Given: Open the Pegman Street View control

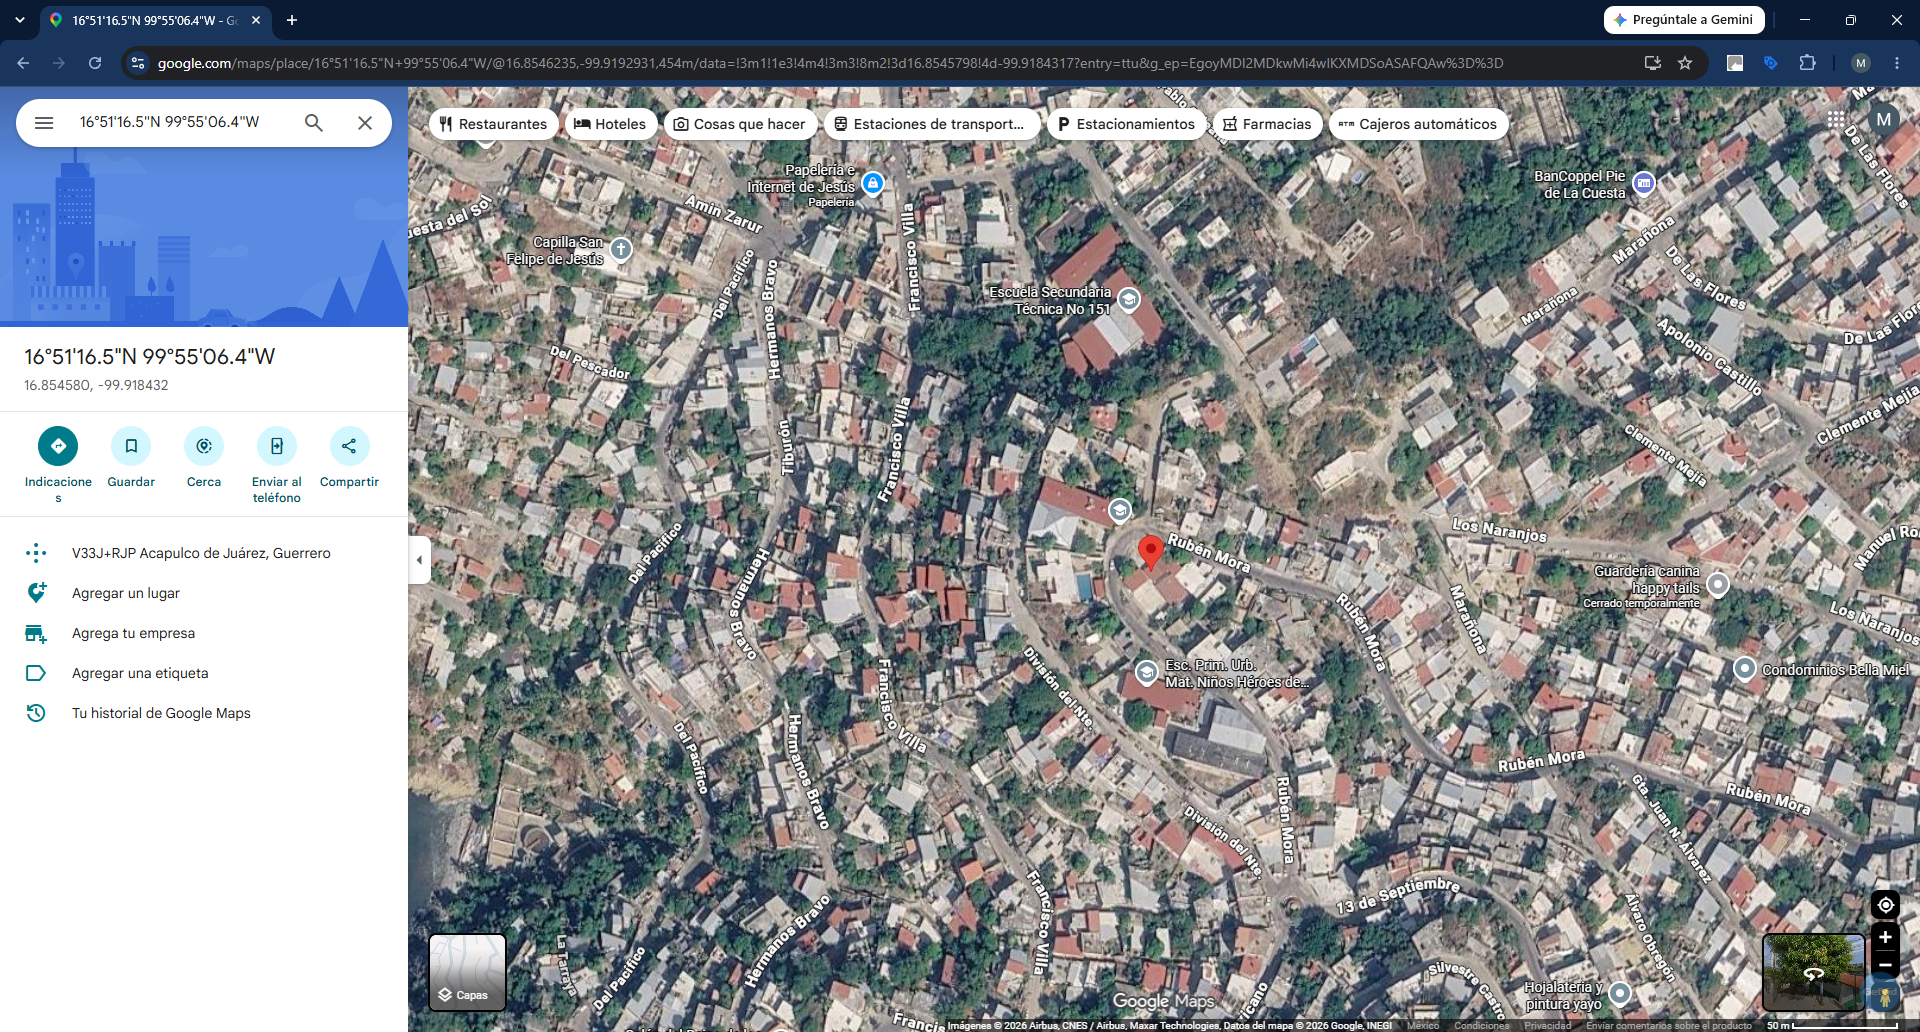Looking at the screenshot, I should (x=1885, y=996).
